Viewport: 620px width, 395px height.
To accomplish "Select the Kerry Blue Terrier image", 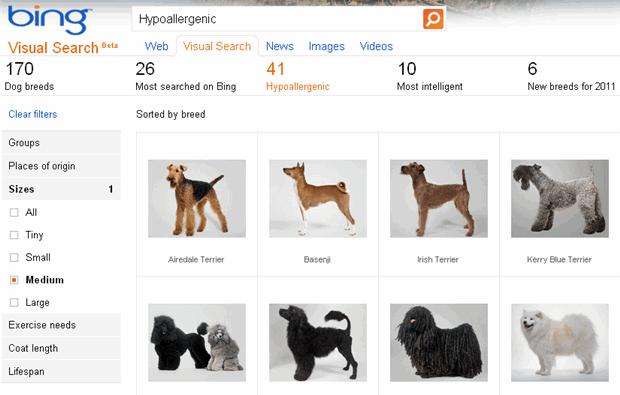I will (560, 198).
